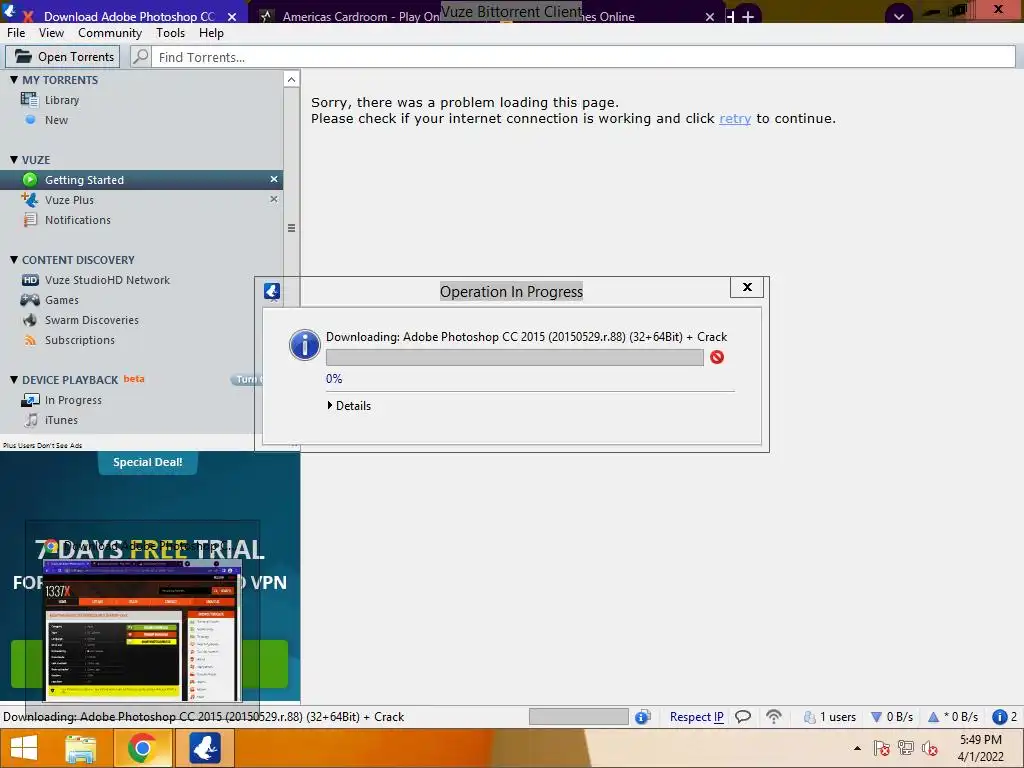This screenshot has height=768, width=1024.
Task: Click the Turn On device playback toggle
Action: [x=247, y=379]
